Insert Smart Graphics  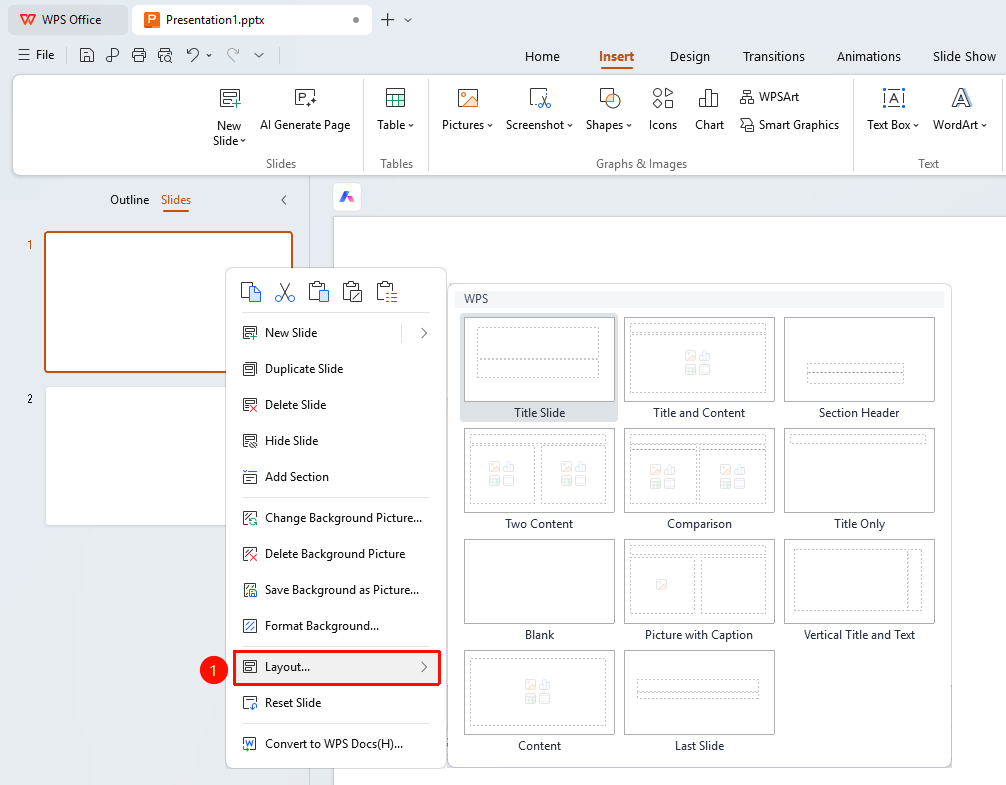click(789, 125)
